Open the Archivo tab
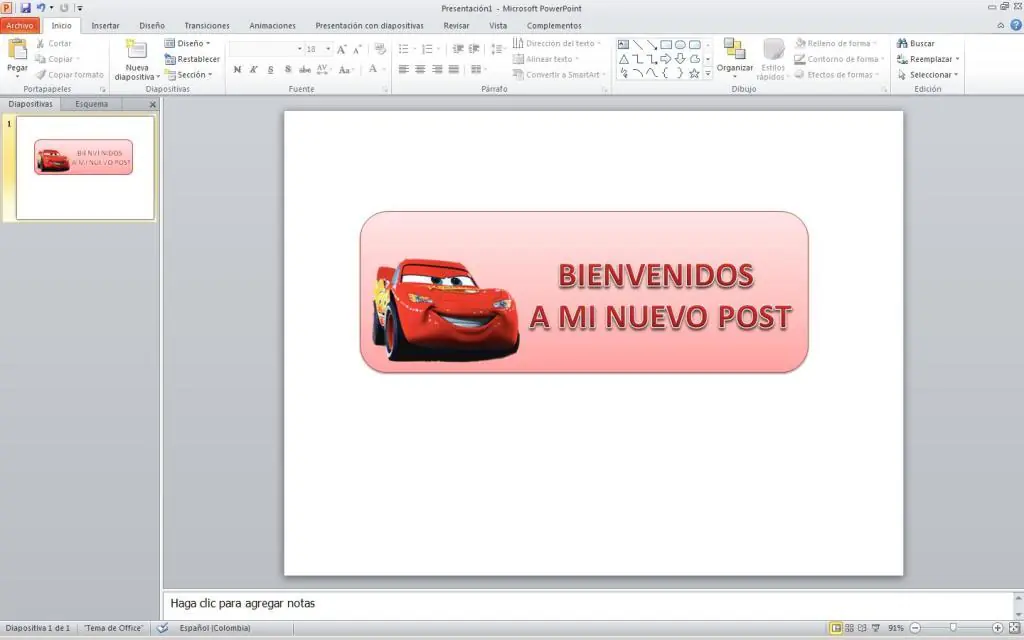The image size is (1024, 640). tap(20, 25)
